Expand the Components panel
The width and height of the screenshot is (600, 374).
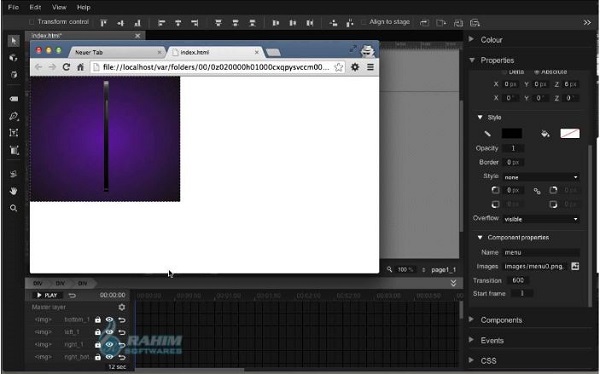(x=471, y=320)
